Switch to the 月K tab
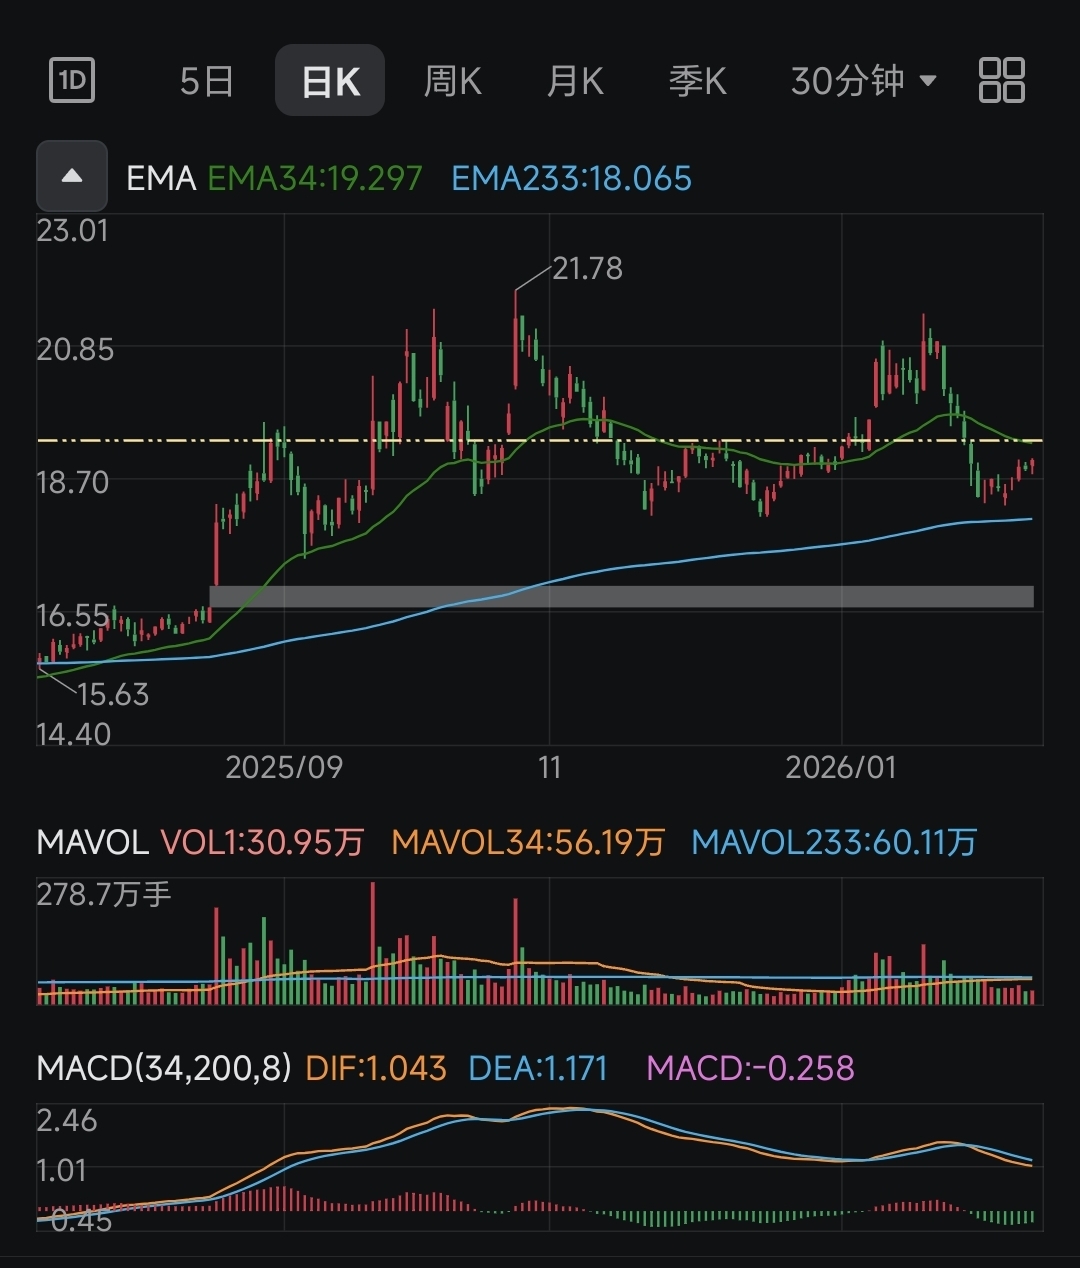Screen dimensions: 1080x1268 click(x=576, y=81)
